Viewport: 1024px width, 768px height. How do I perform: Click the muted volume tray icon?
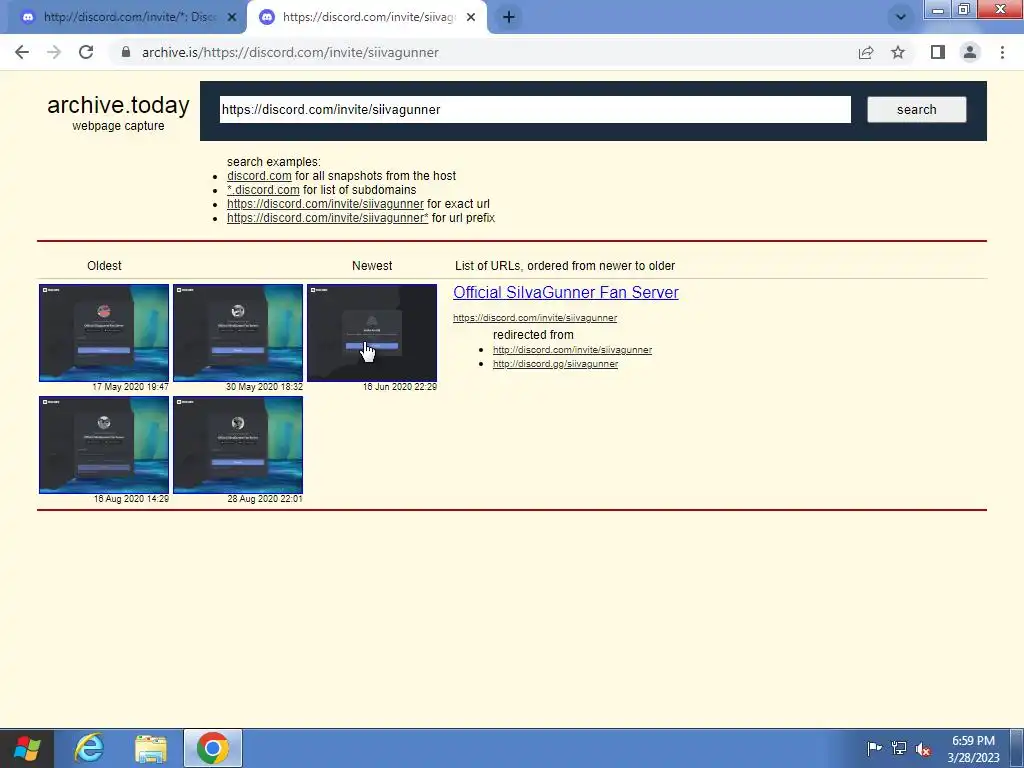pyautogui.click(x=923, y=748)
